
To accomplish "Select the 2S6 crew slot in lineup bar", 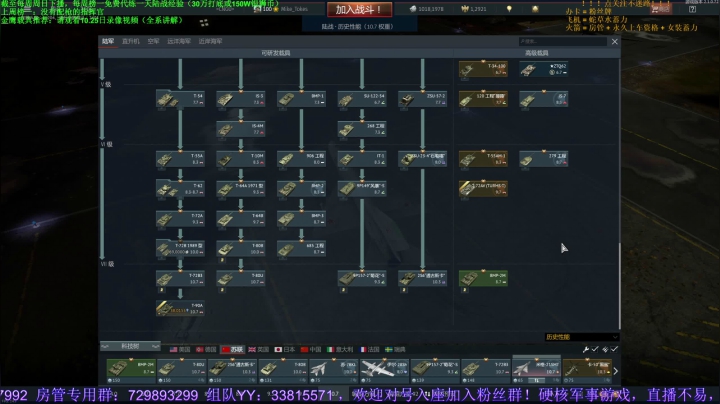I will tap(233, 369).
